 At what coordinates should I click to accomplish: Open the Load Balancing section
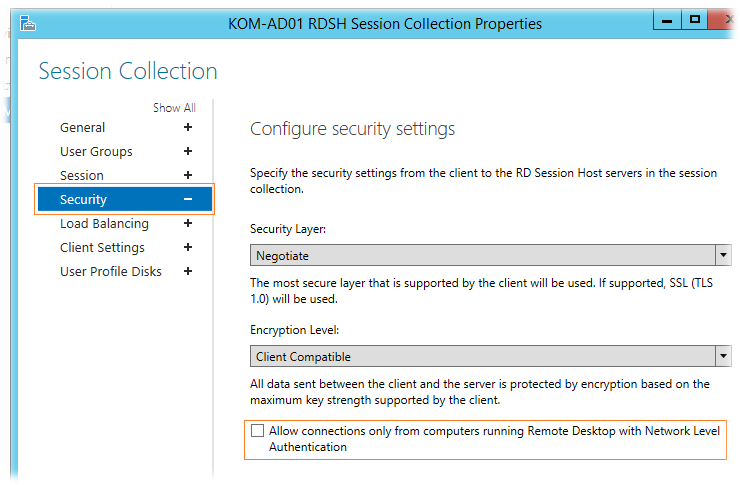(x=104, y=224)
